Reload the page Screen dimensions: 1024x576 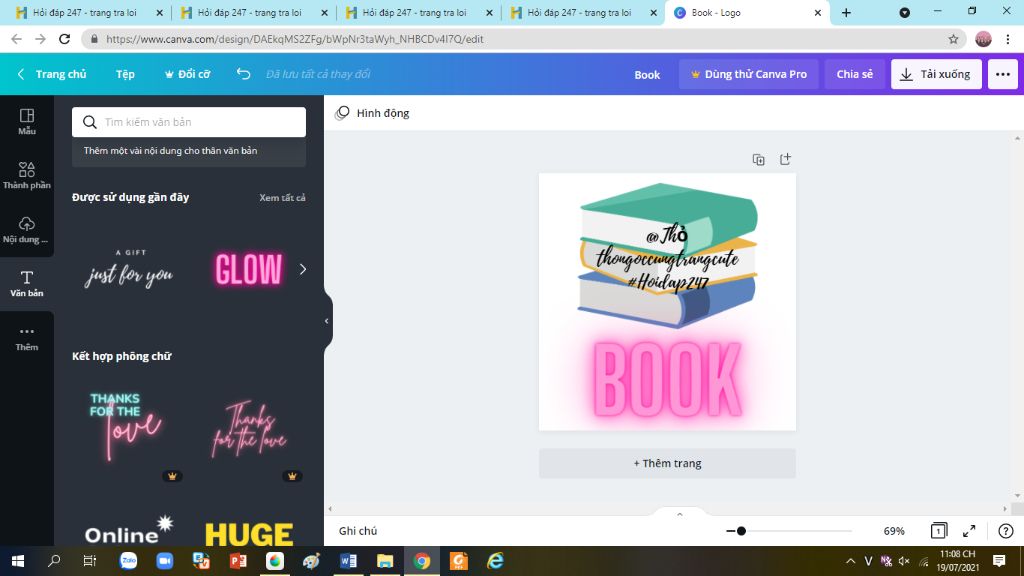64,39
